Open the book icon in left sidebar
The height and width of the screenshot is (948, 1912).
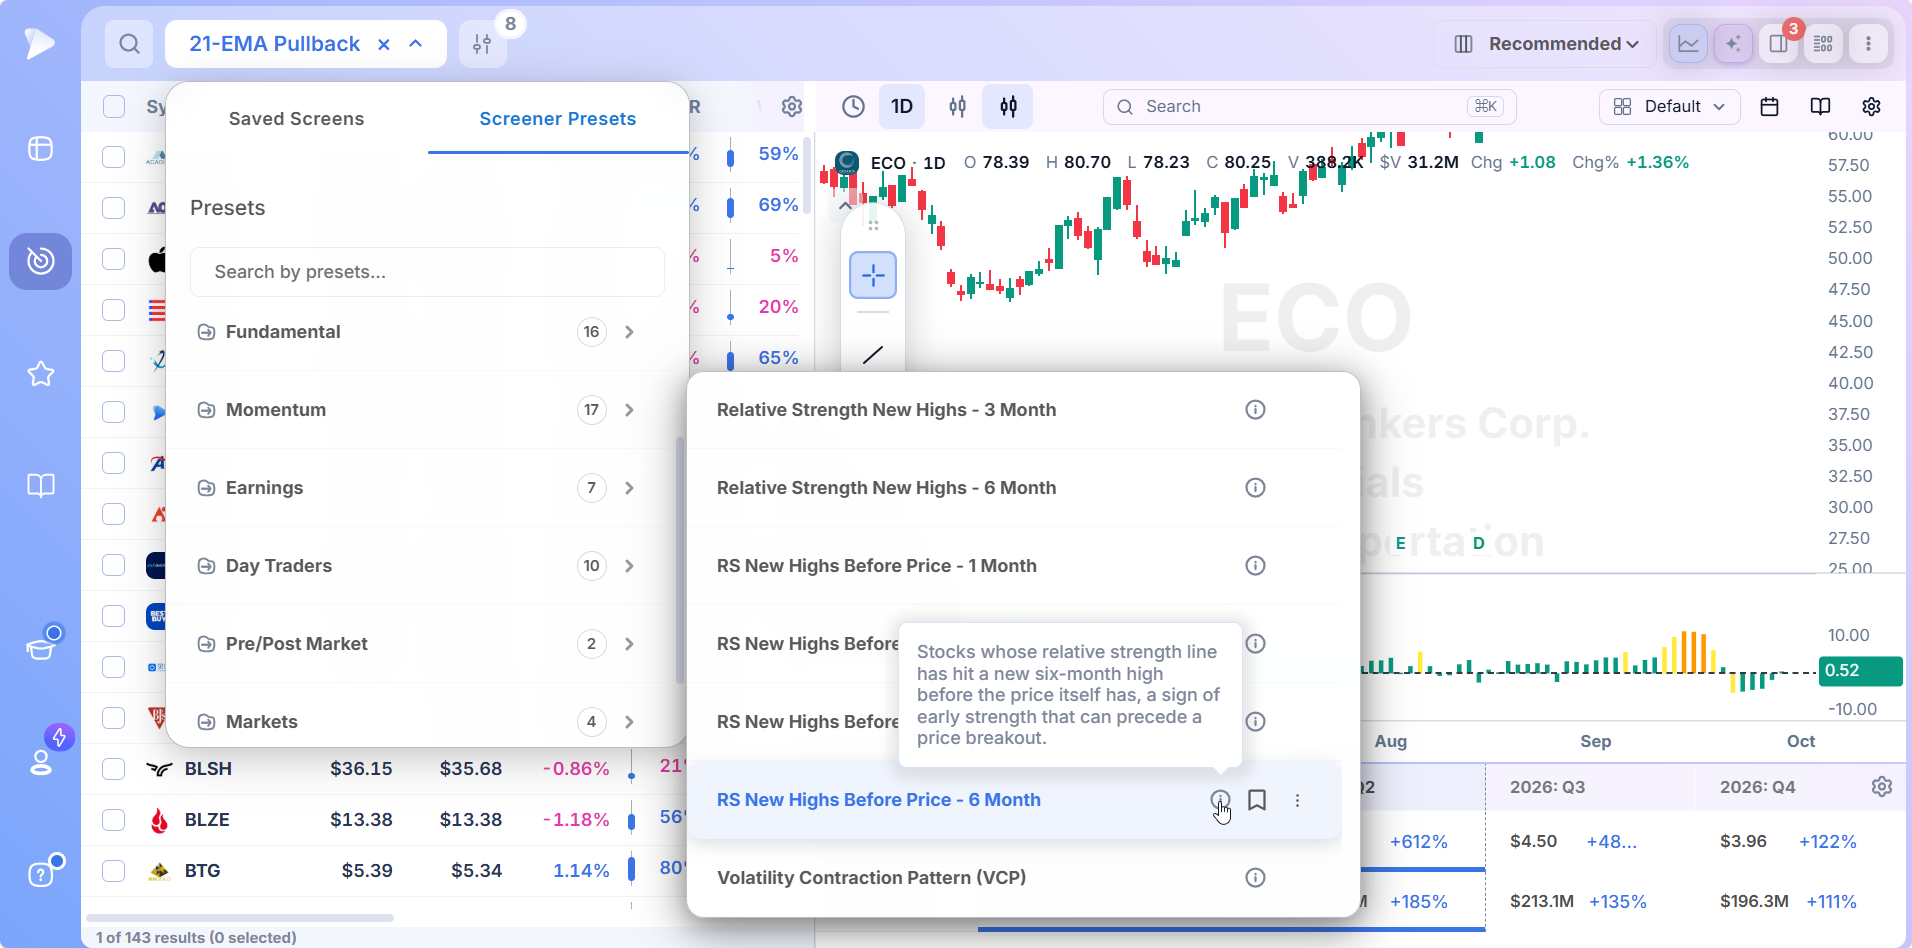[x=40, y=486]
